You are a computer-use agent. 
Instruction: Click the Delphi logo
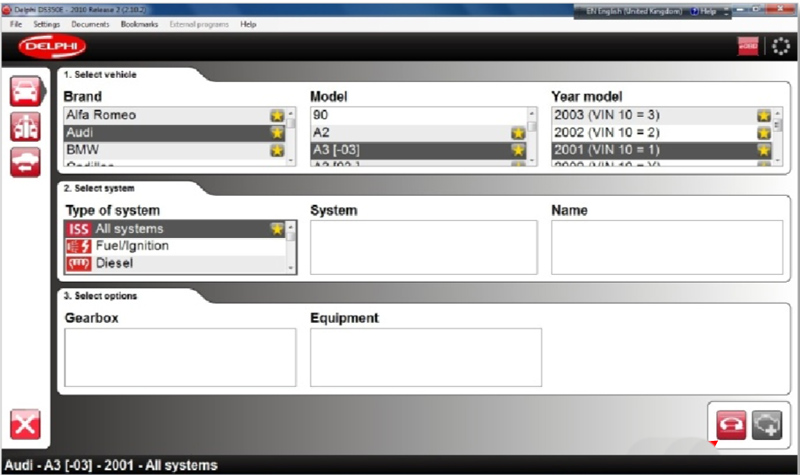(52, 46)
